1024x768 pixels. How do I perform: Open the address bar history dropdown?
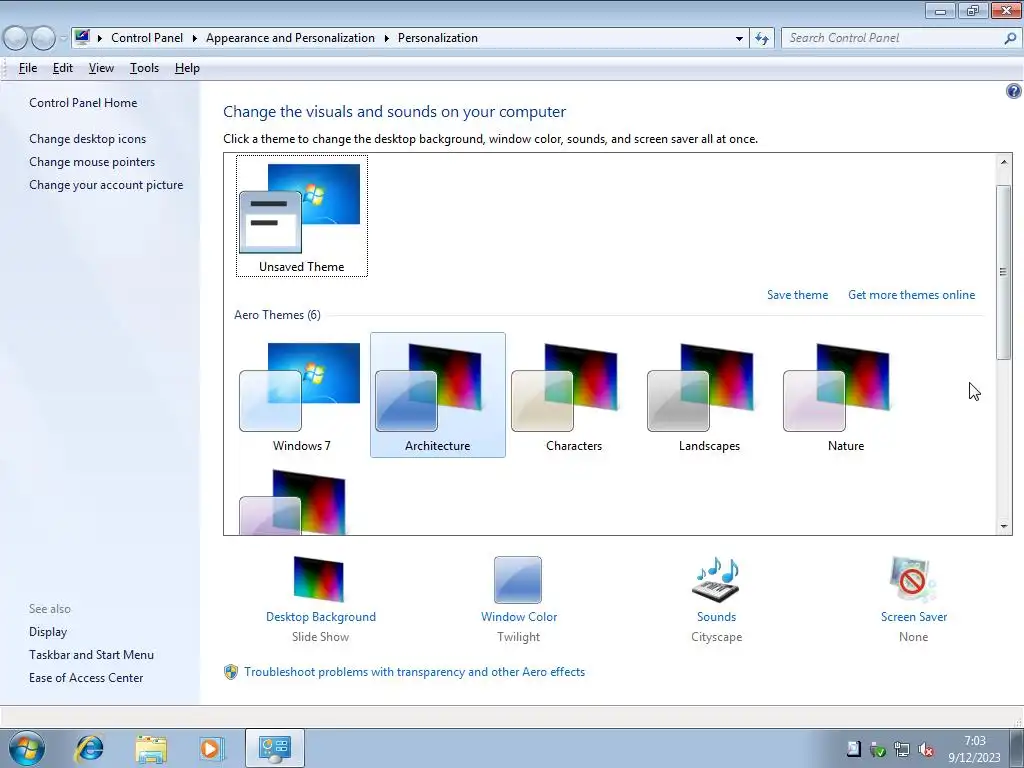(x=739, y=39)
